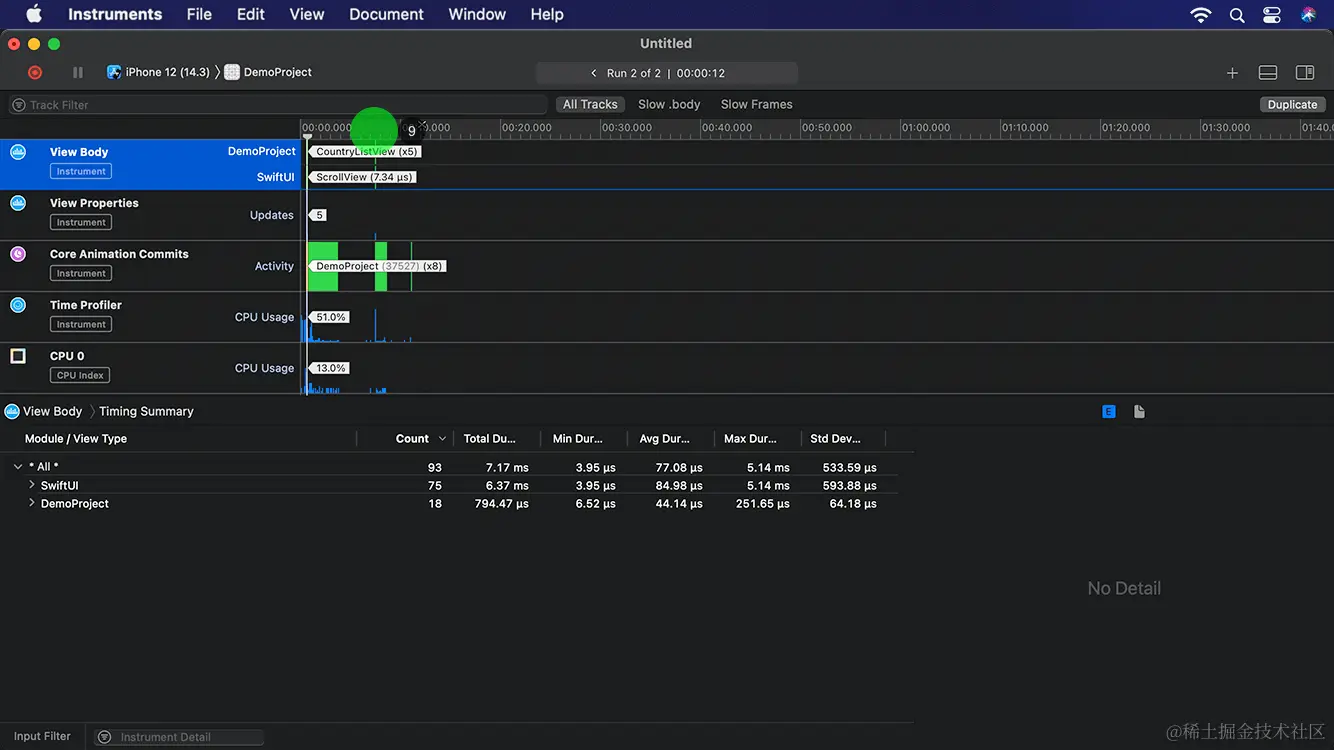Open the Window menu

tap(477, 14)
